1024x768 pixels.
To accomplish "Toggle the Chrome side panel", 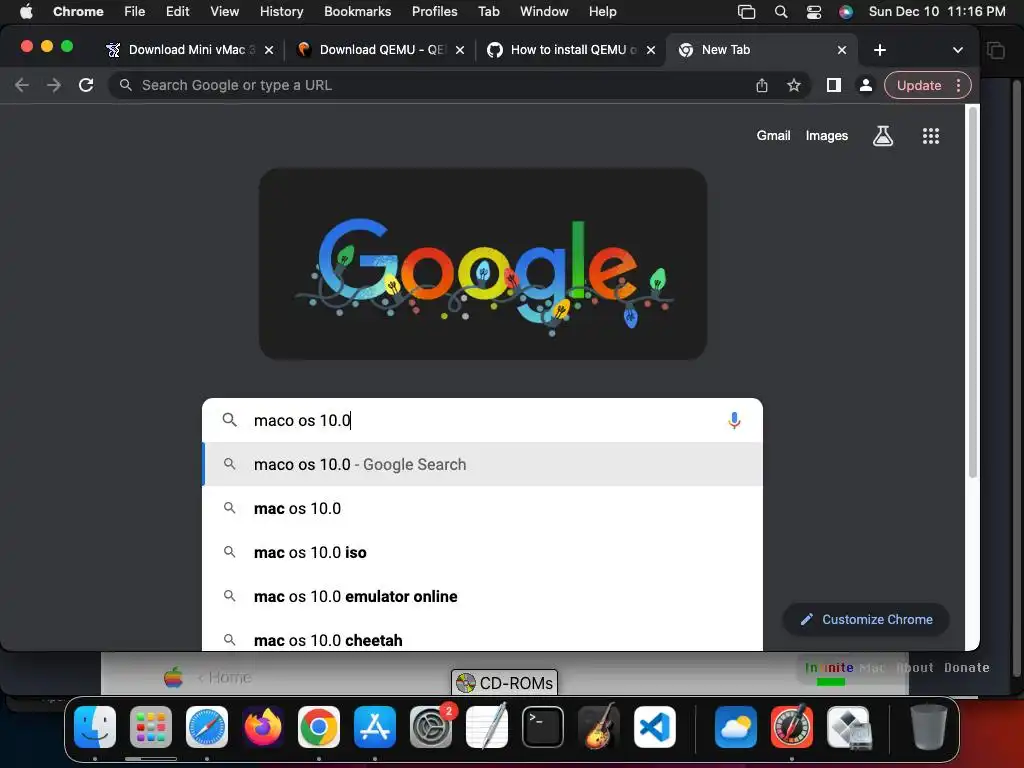I will [833, 85].
